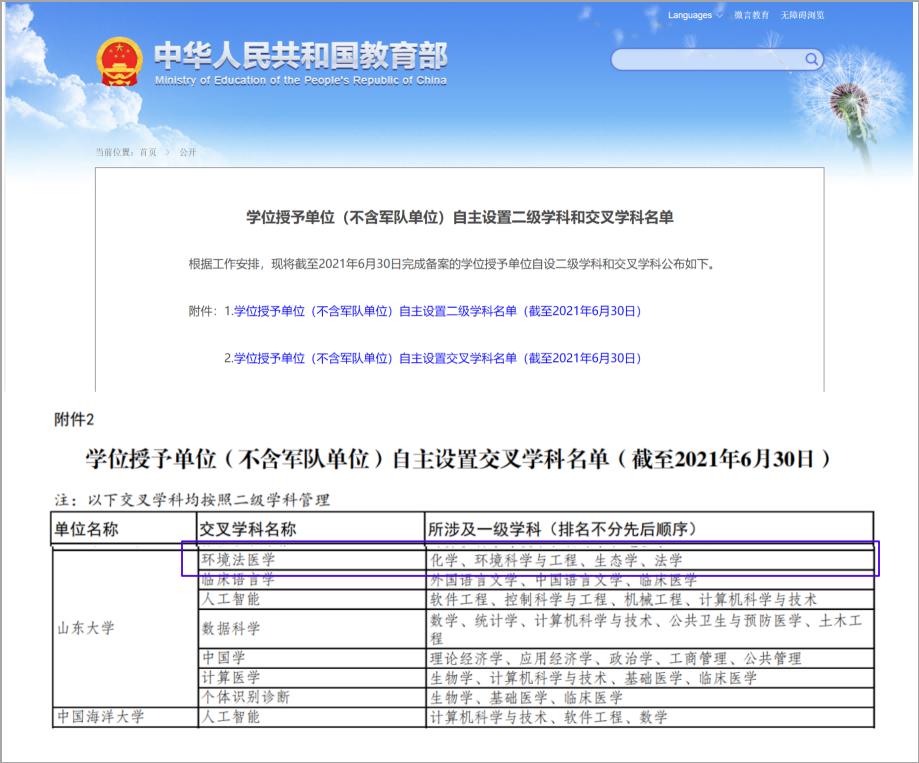This screenshot has height=763, width=919.
Task: Click the 附件2 label
Action: point(74,420)
